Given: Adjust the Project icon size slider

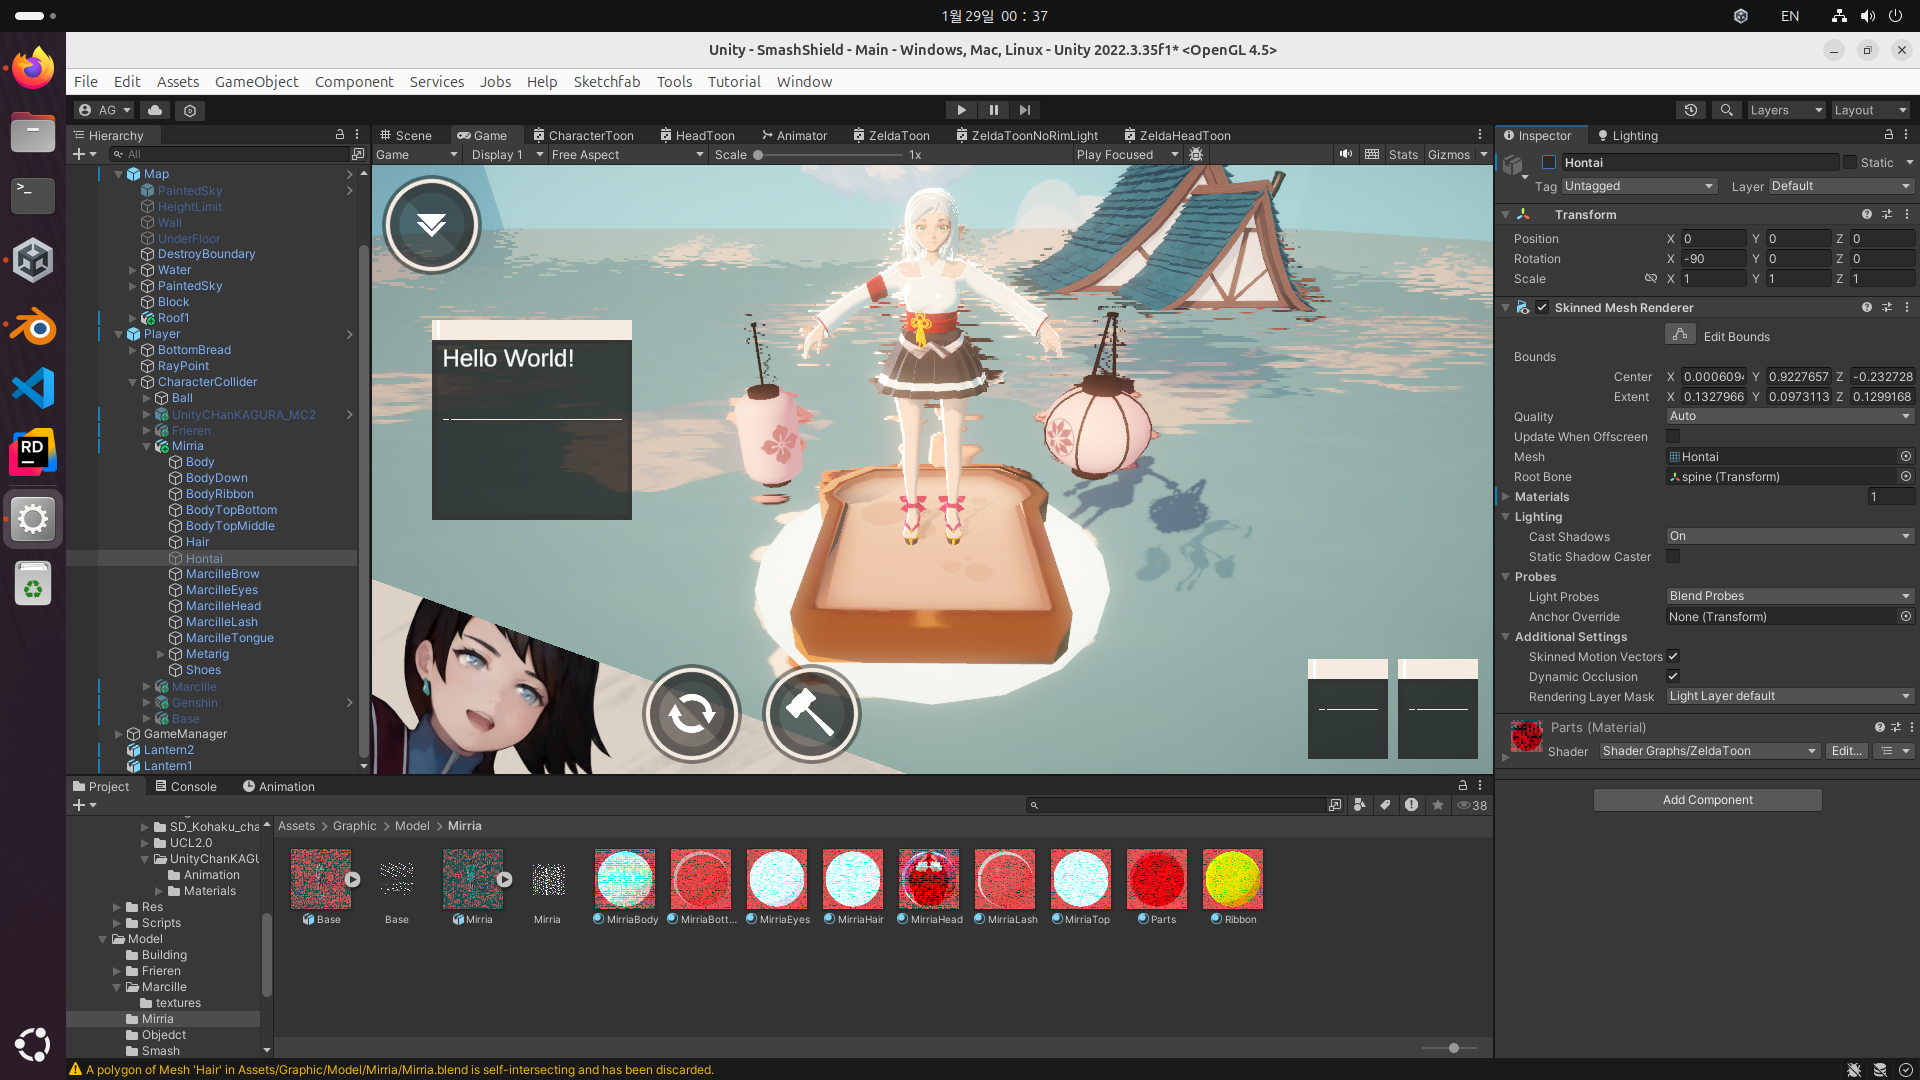Looking at the screenshot, I should pyautogui.click(x=1453, y=1048).
